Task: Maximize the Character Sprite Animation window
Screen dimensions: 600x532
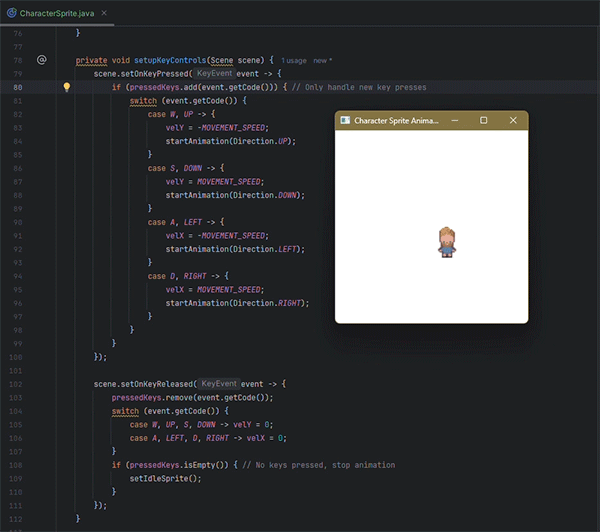Action: (484, 120)
